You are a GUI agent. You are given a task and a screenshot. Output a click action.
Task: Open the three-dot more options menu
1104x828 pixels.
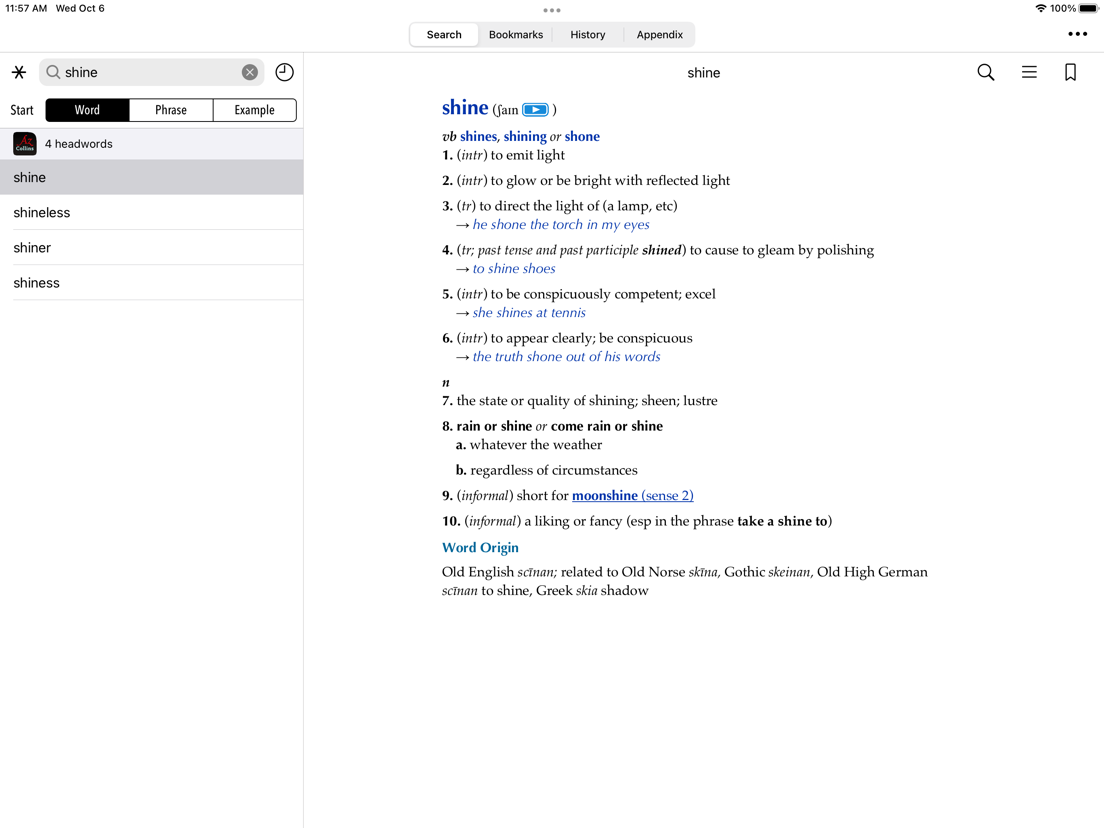[1077, 34]
